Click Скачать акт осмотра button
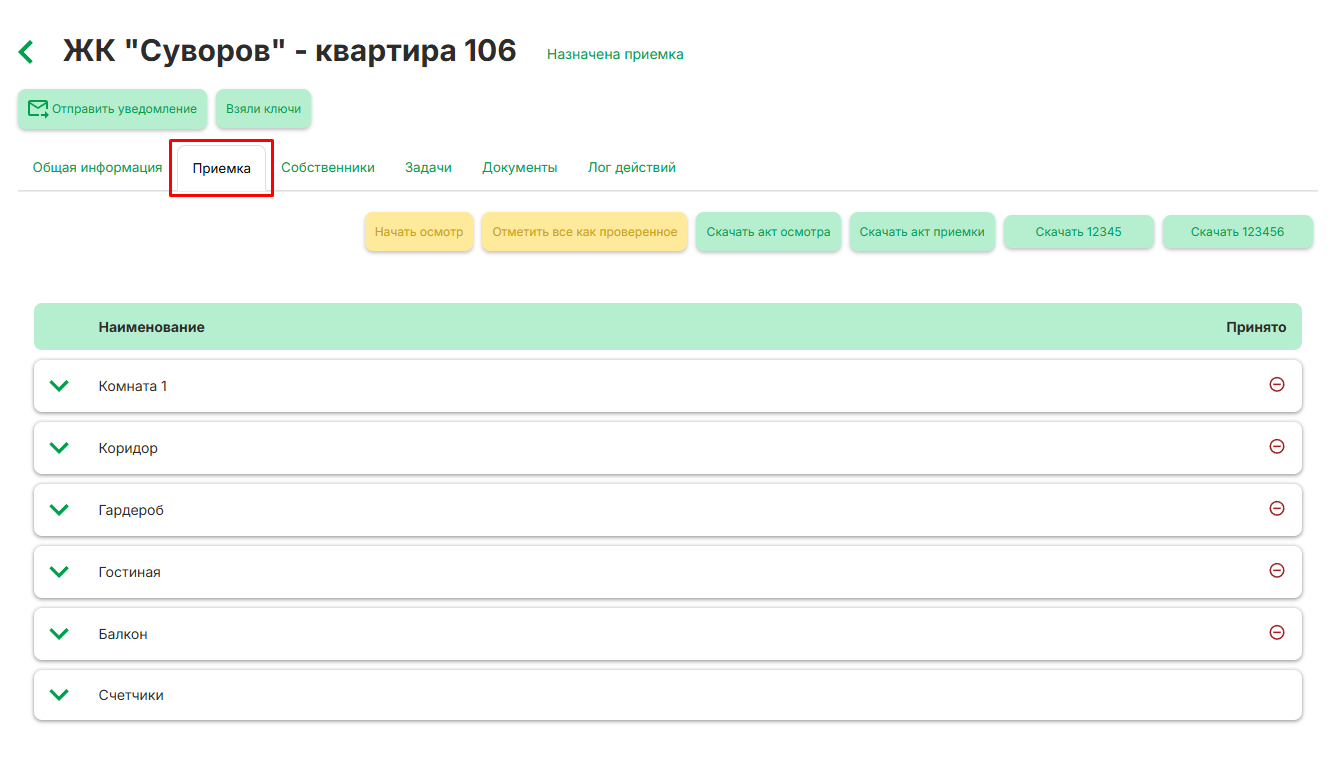 point(768,232)
